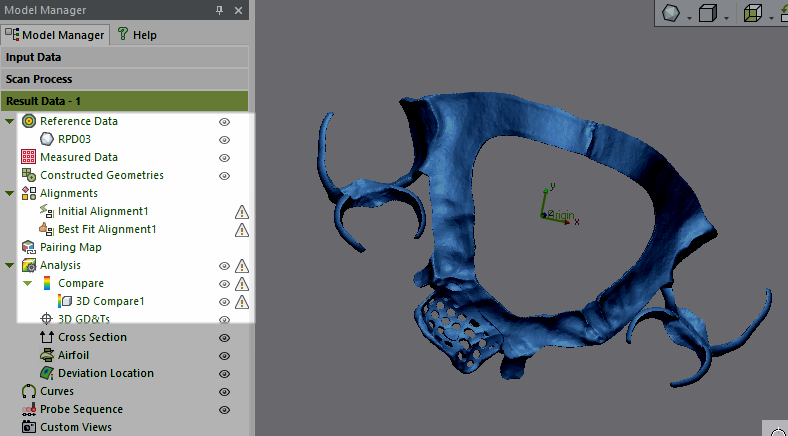Screen dimensions: 788x436
Task: Click the Airfoil icon
Action: [x=47, y=355]
